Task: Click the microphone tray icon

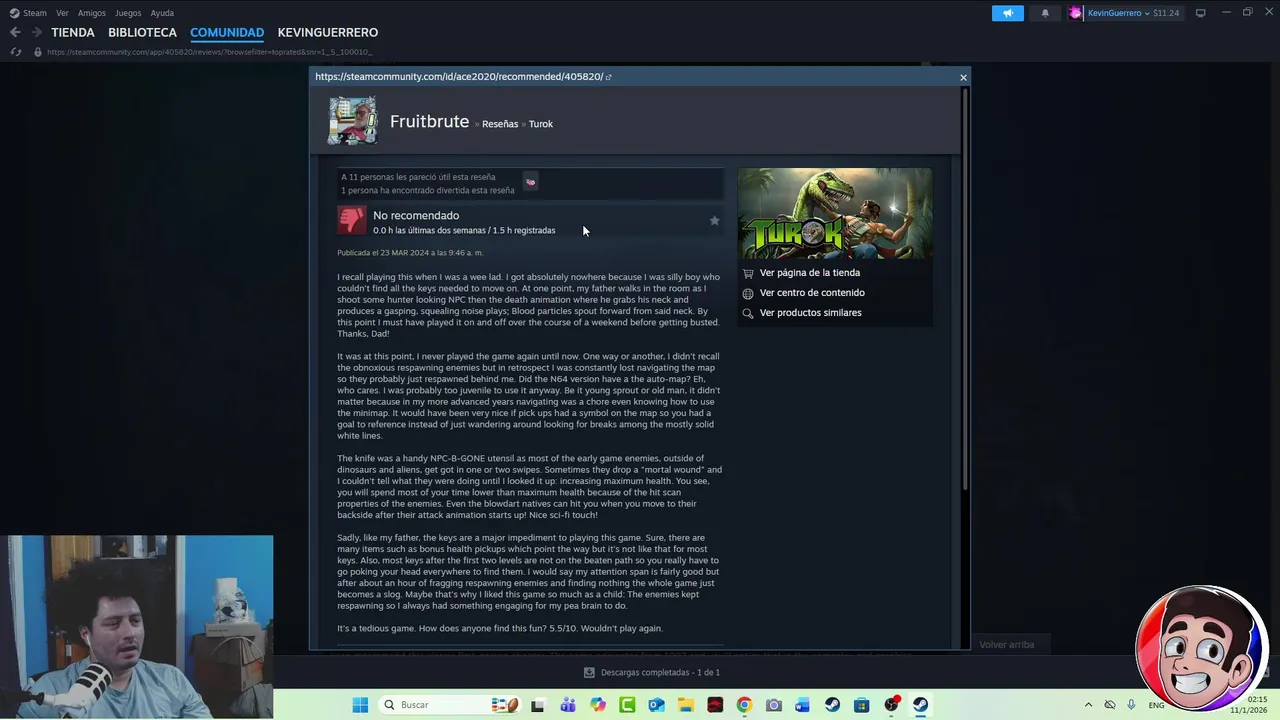Action: point(1131,705)
